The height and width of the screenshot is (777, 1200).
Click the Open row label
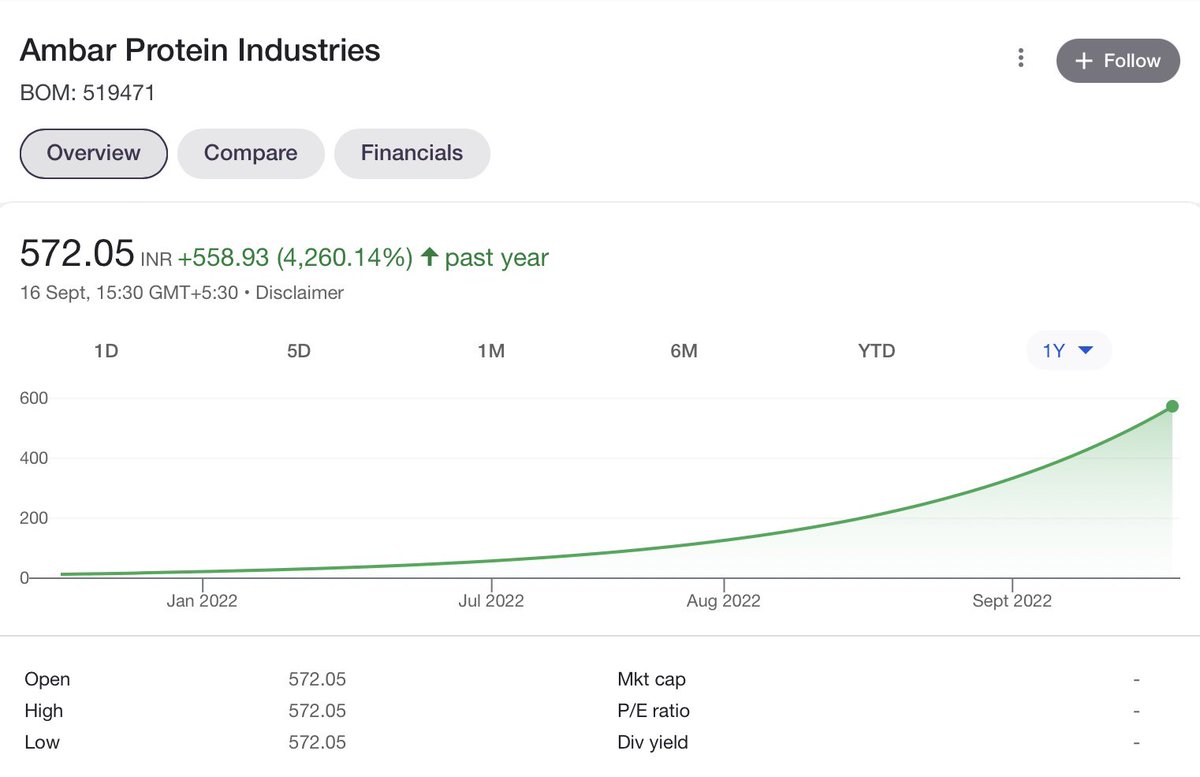47,679
